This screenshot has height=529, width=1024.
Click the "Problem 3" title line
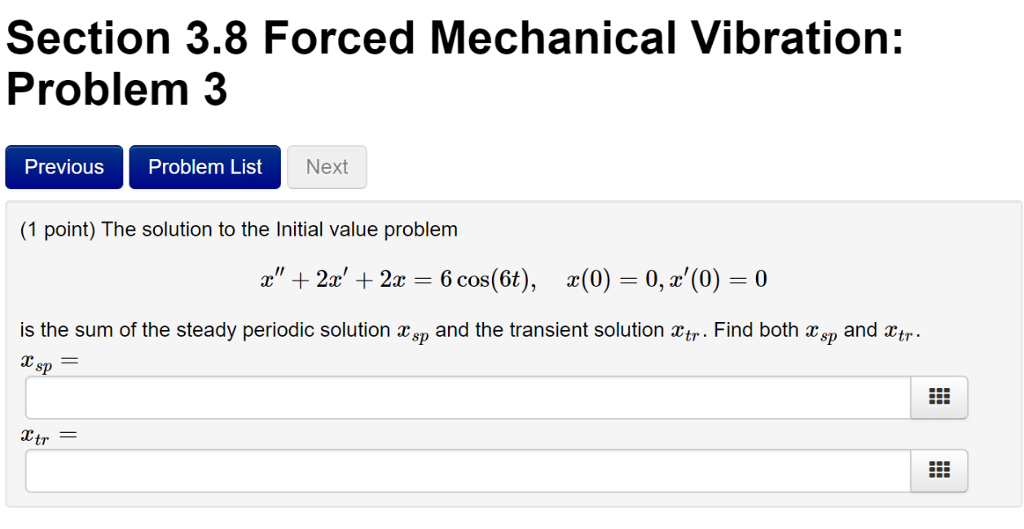pyautogui.click(x=117, y=89)
